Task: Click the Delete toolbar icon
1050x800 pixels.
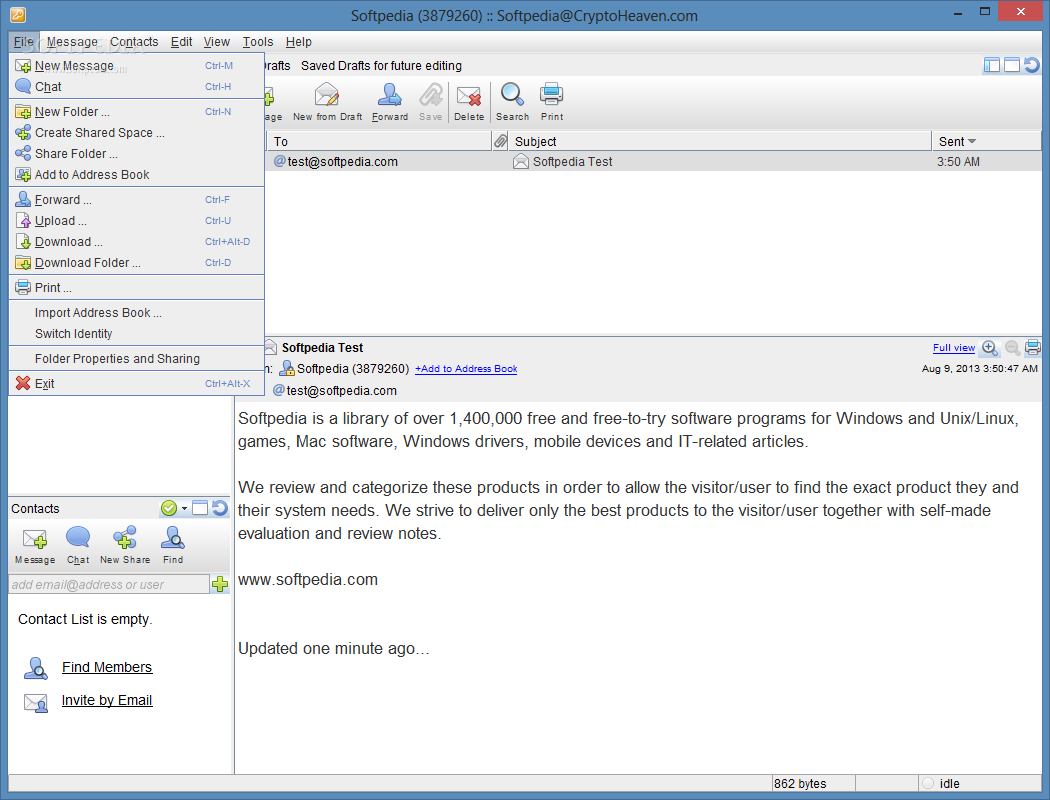Action: tap(469, 96)
